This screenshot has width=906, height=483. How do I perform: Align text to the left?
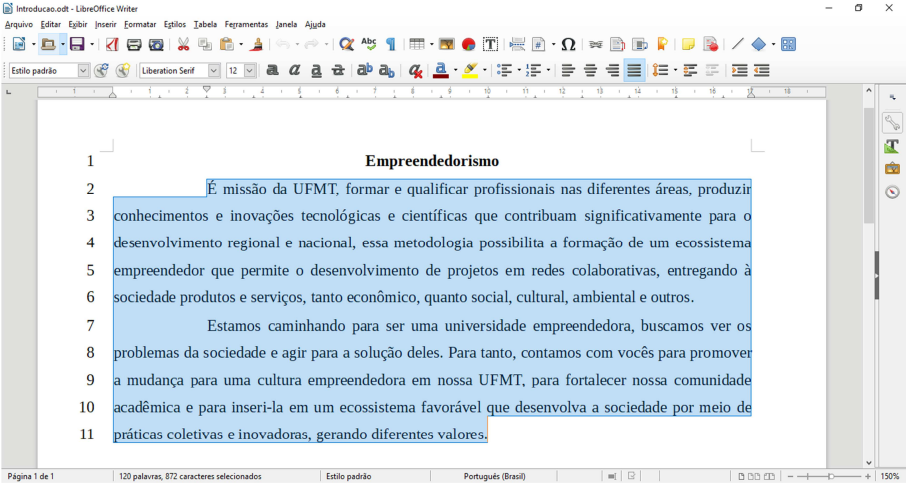[x=569, y=70]
